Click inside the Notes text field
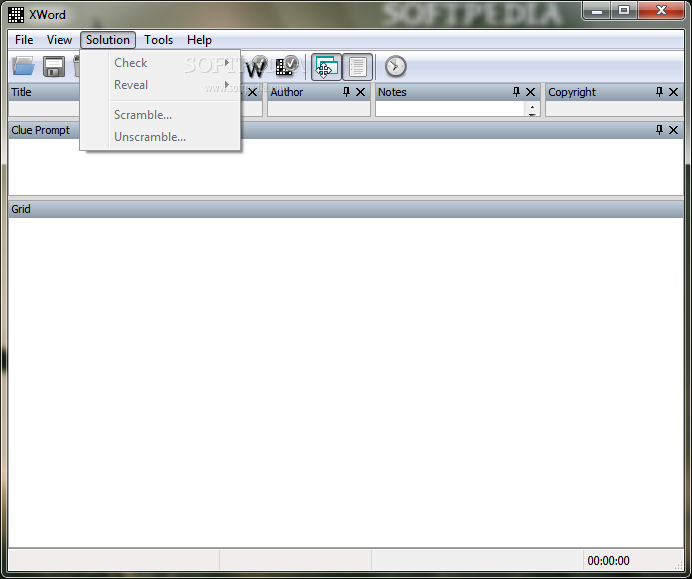Image resolution: width=692 pixels, height=579 pixels. coord(450,109)
